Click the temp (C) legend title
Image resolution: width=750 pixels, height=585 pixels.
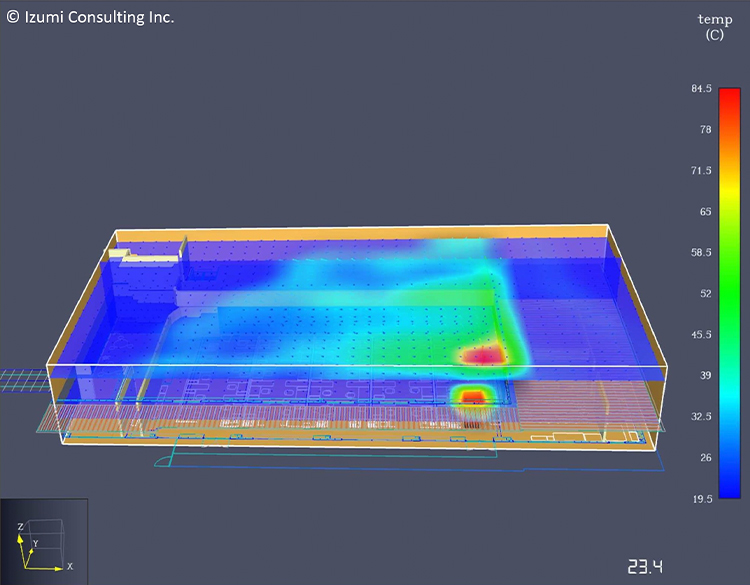tap(714, 27)
